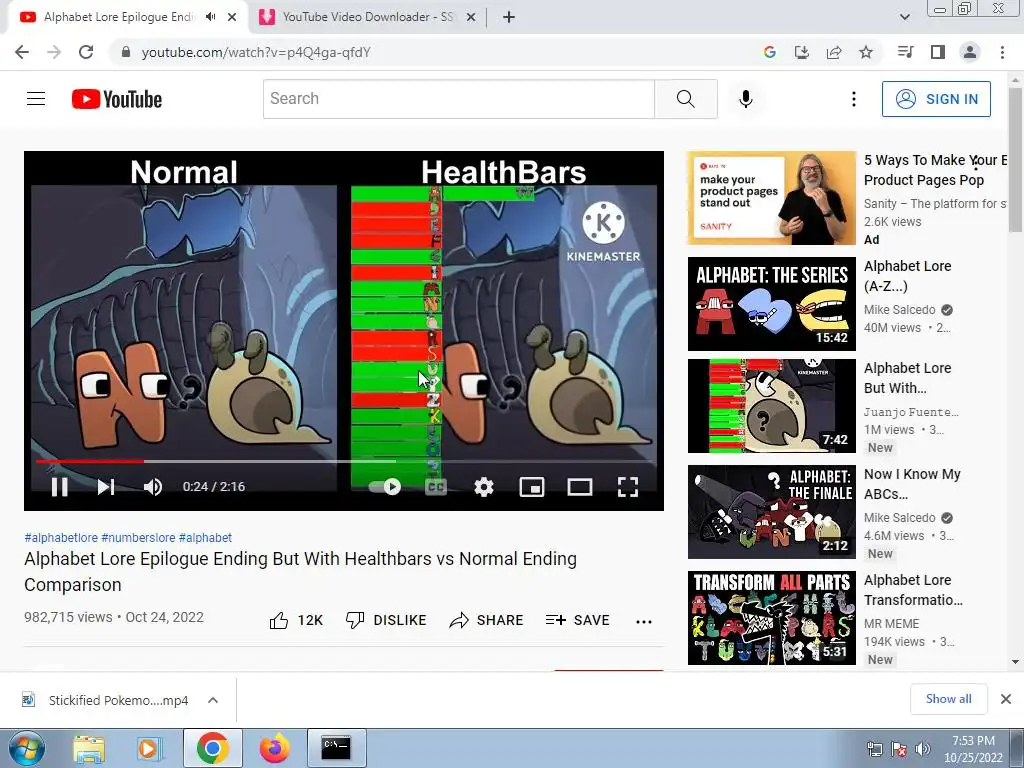The image size is (1024, 768).
Task: Open the #numberslore hashtag link
Action: [x=138, y=537]
